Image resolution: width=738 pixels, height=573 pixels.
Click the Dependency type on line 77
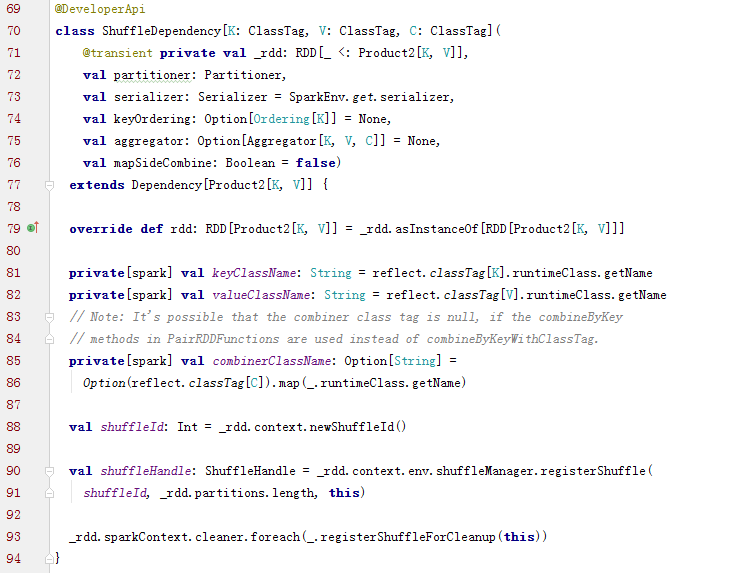[167, 185]
